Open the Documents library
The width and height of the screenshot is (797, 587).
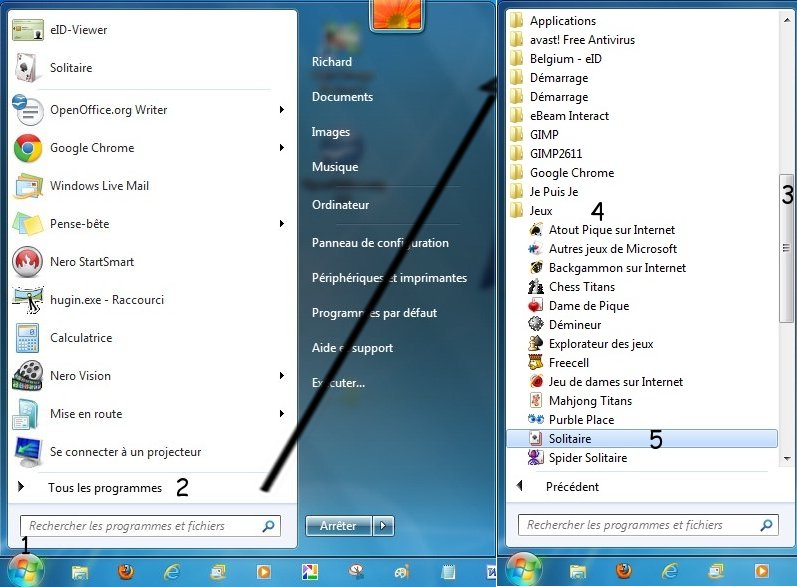(x=343, y=97)
